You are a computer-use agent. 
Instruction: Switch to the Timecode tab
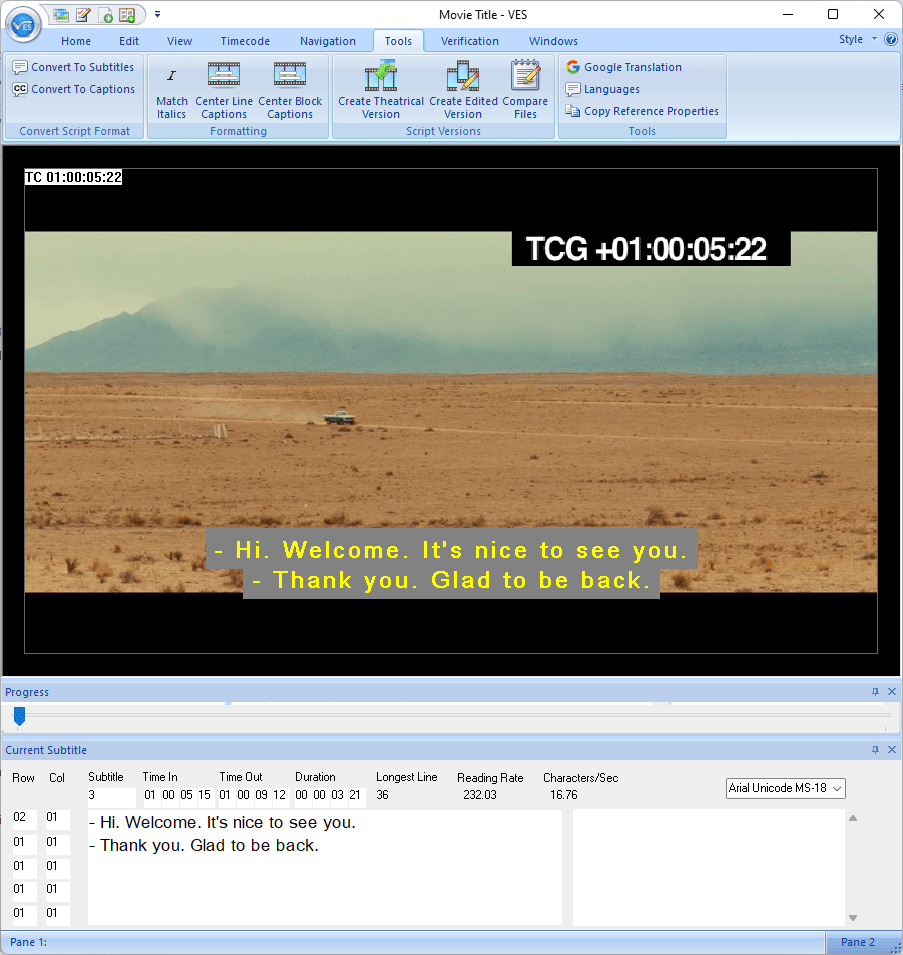[x=245, y=41]
